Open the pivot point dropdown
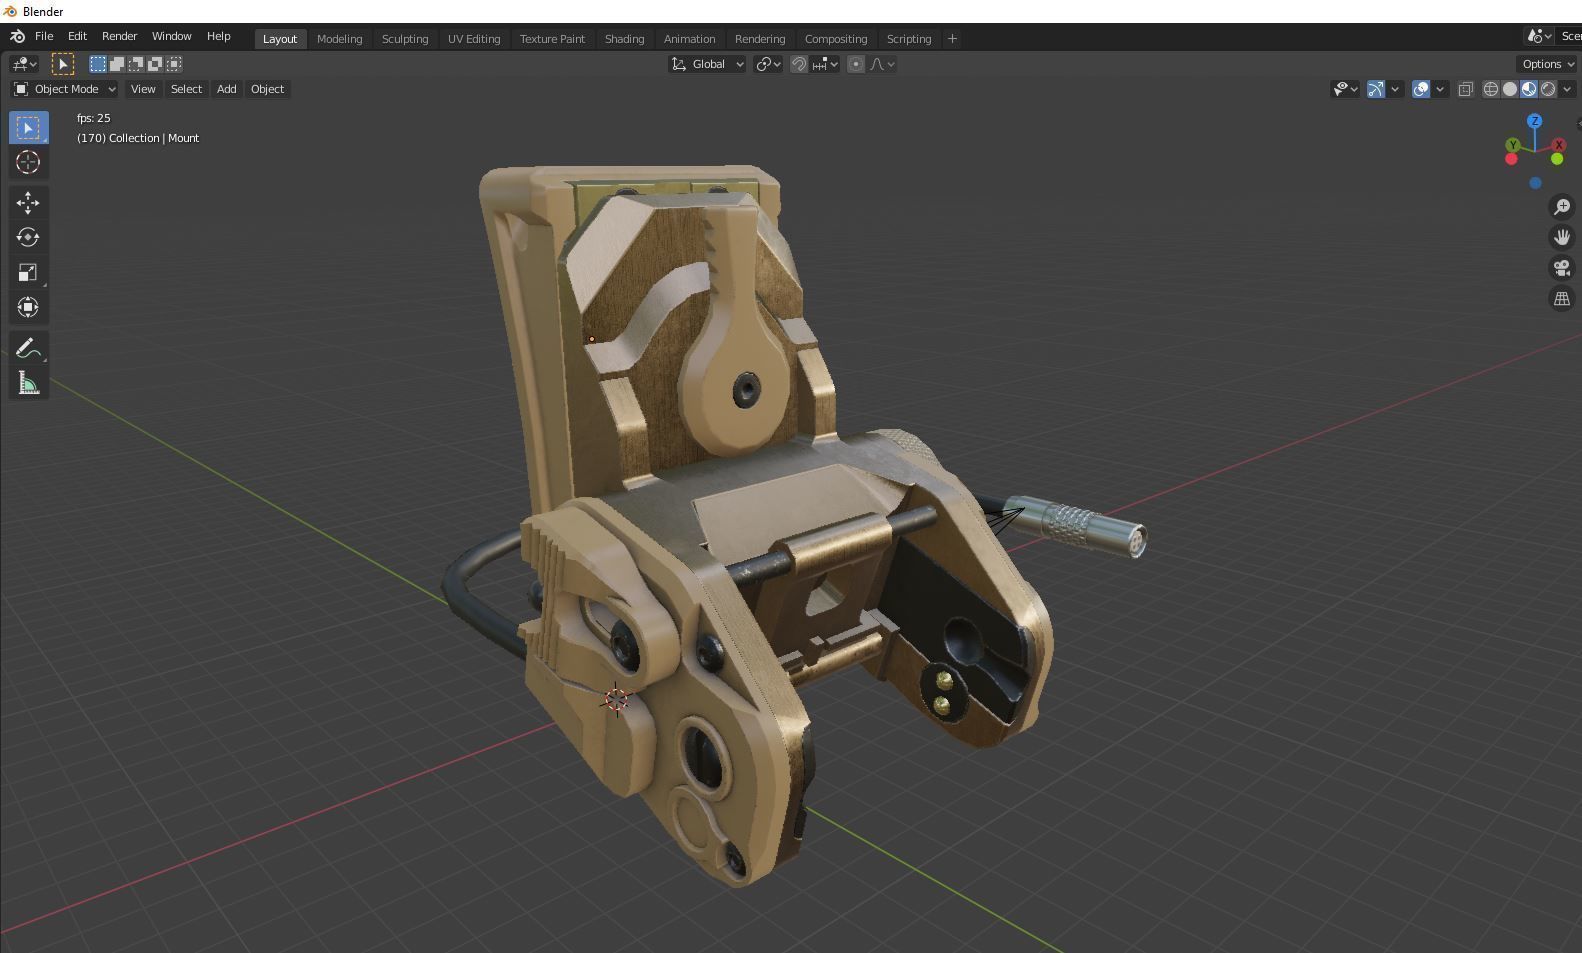Screen dimensions: 1582x953 pyautogui.click(x=768, y=64)
